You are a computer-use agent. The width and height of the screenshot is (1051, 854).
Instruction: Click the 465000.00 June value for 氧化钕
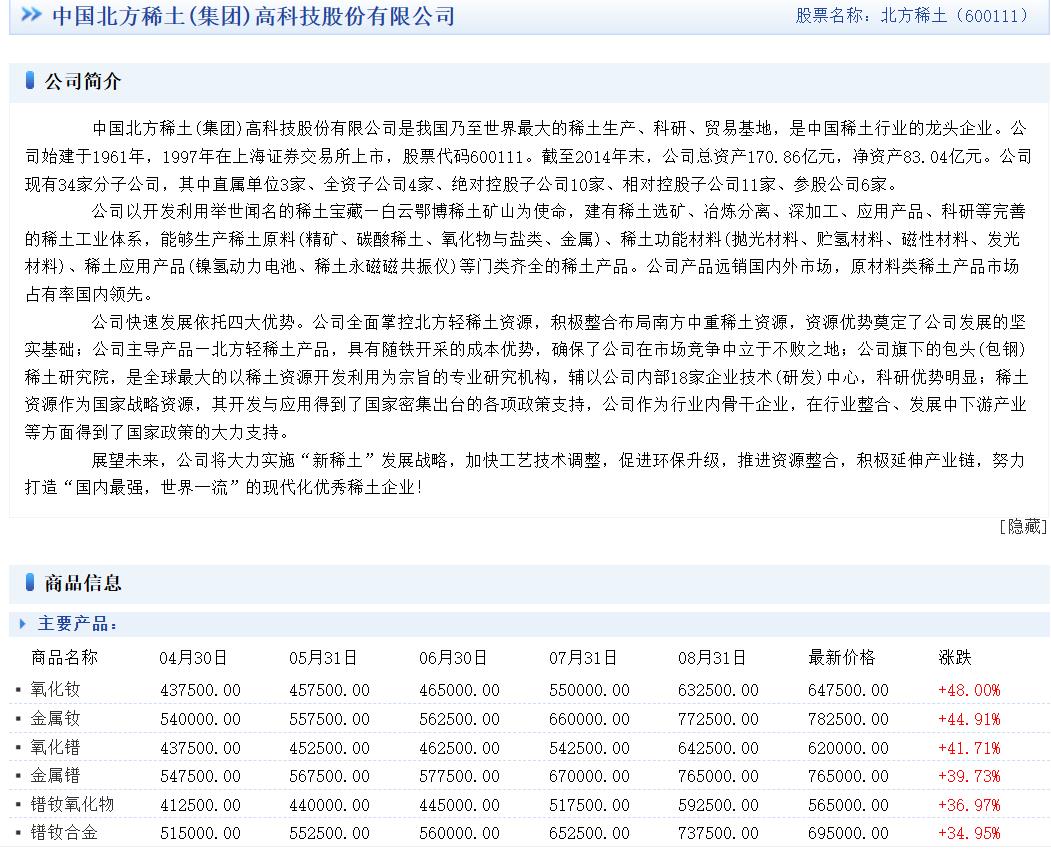click(459, 690)
